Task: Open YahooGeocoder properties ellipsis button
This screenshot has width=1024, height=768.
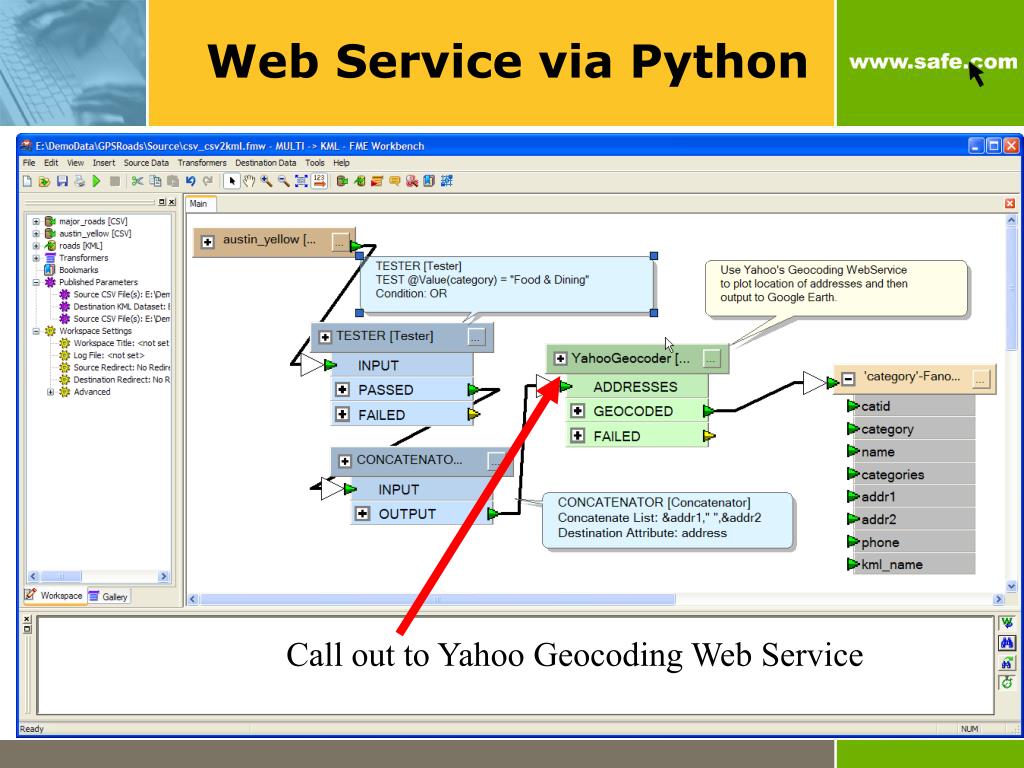Action: click(712, 359)
